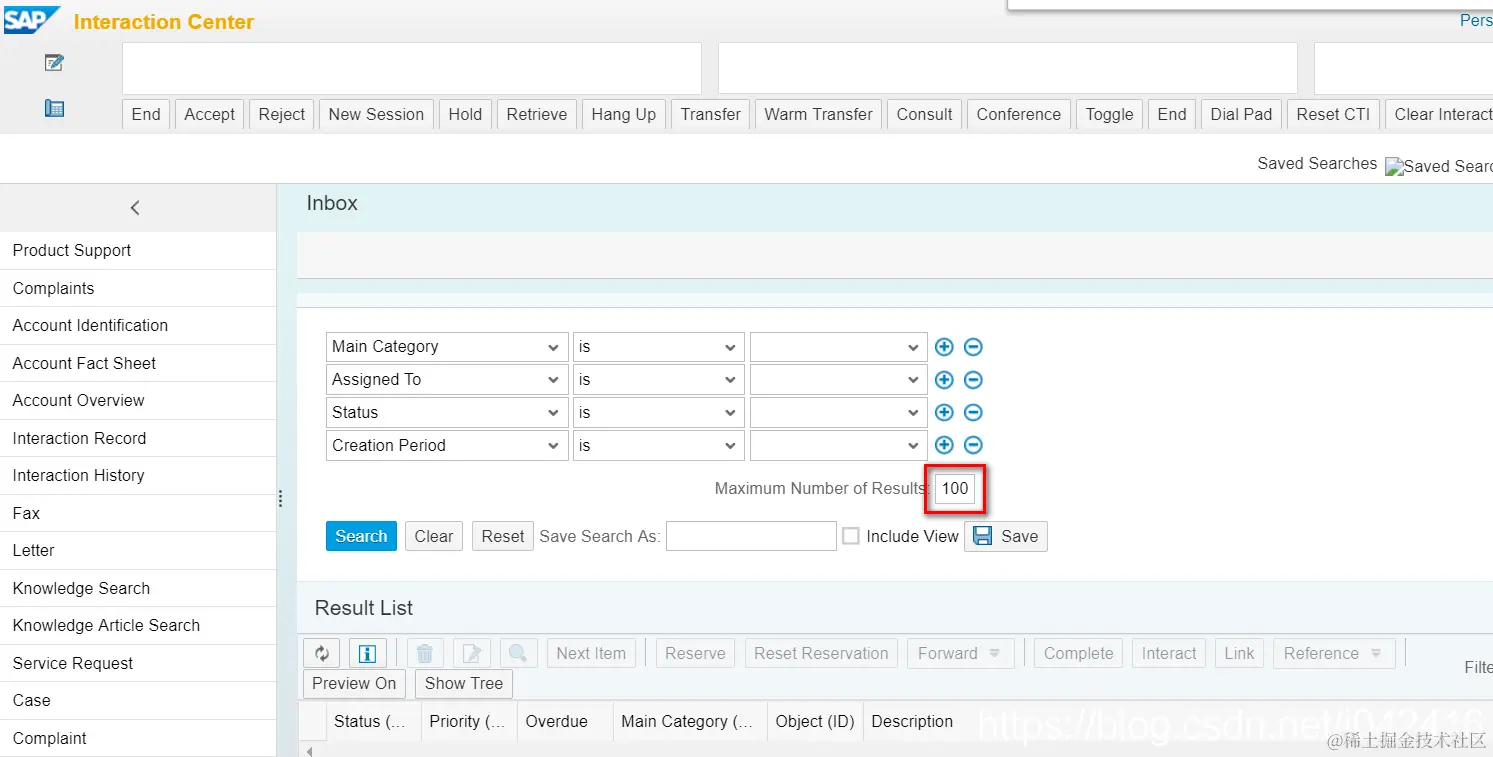Add a criteria row after Assigned To
Screen dimensions: 1493x757
pyautogui.click(x=944, y=380)
